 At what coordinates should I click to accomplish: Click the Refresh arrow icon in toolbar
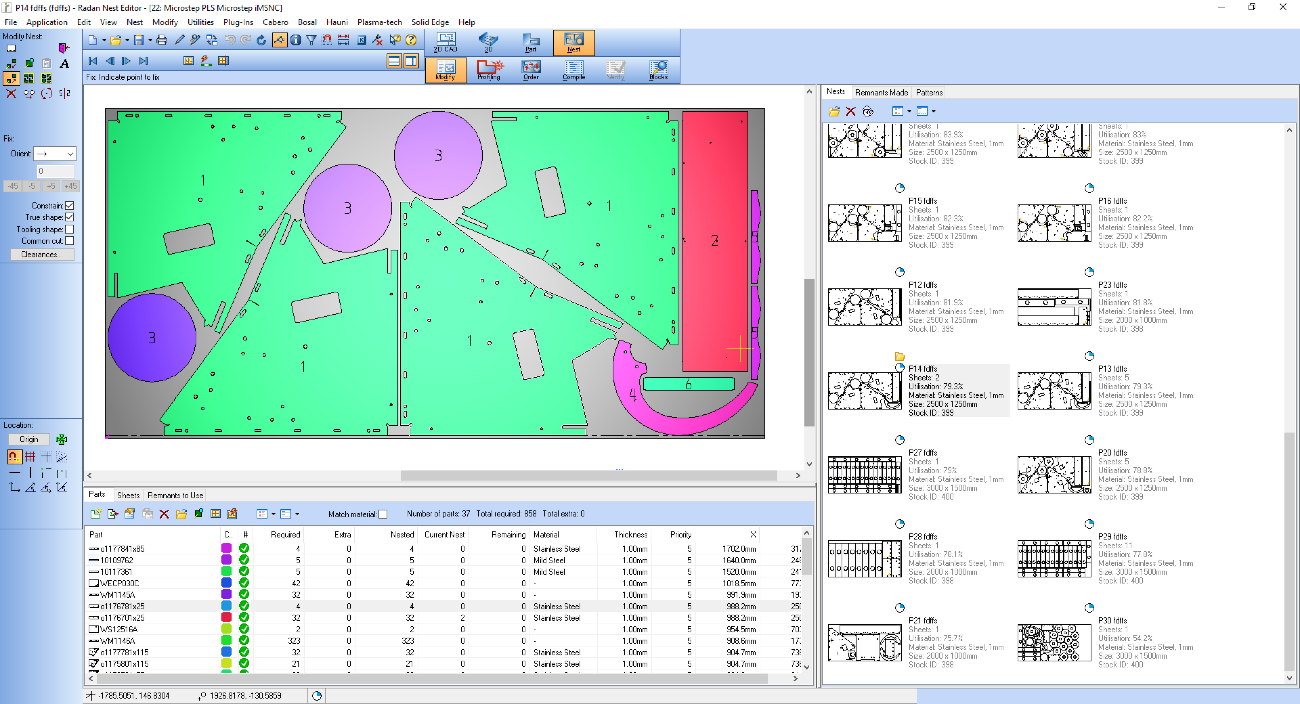coord(262,40)
